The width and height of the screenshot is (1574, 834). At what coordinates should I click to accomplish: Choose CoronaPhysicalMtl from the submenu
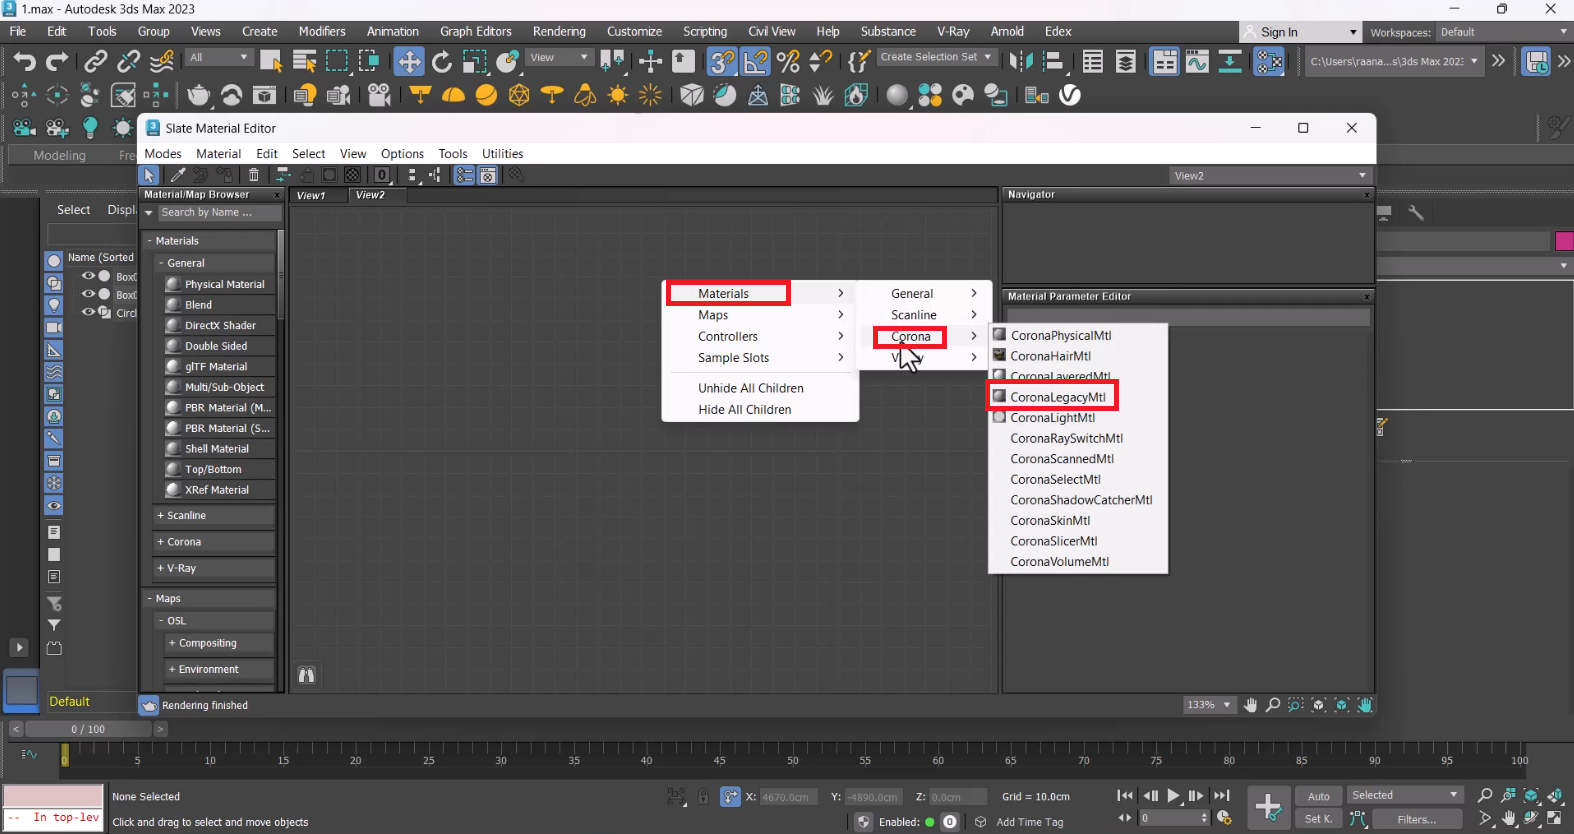coord(1060,335)
